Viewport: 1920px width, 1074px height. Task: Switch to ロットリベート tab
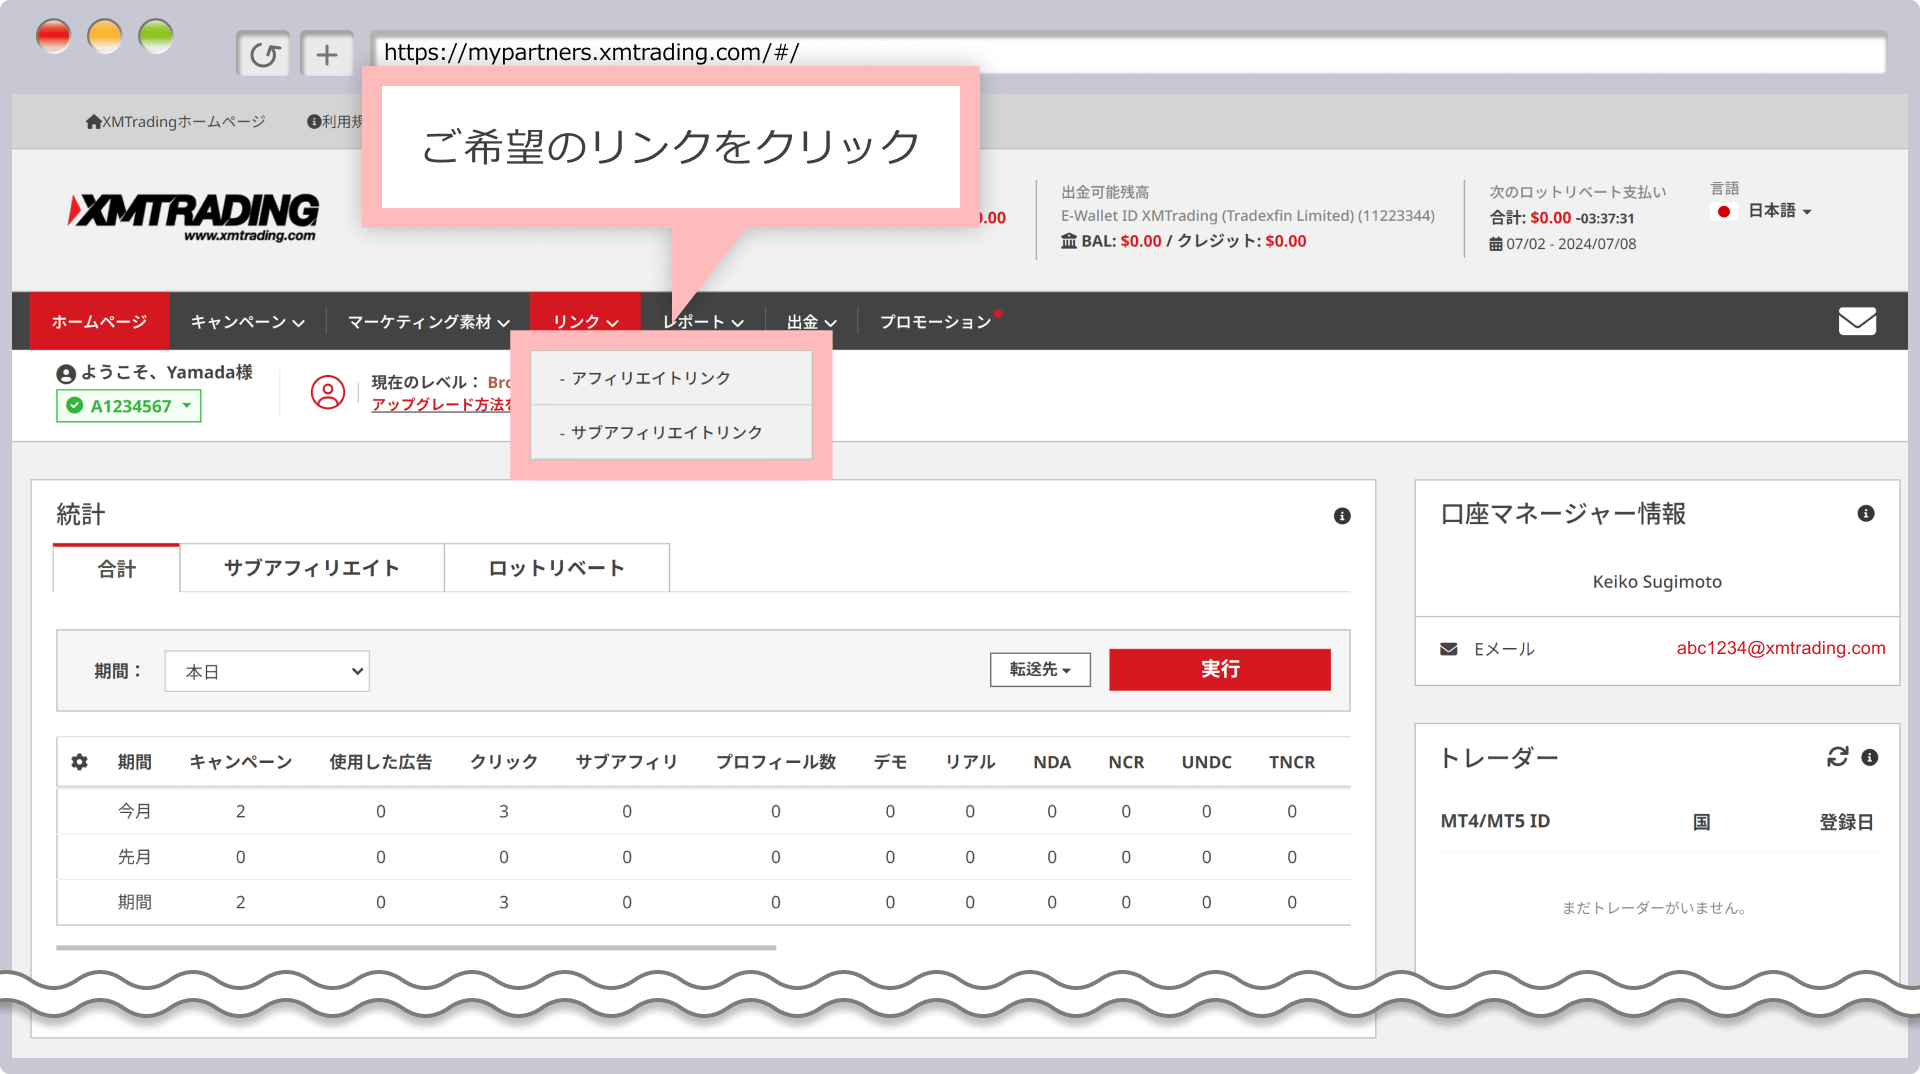[x=557, y=568]
